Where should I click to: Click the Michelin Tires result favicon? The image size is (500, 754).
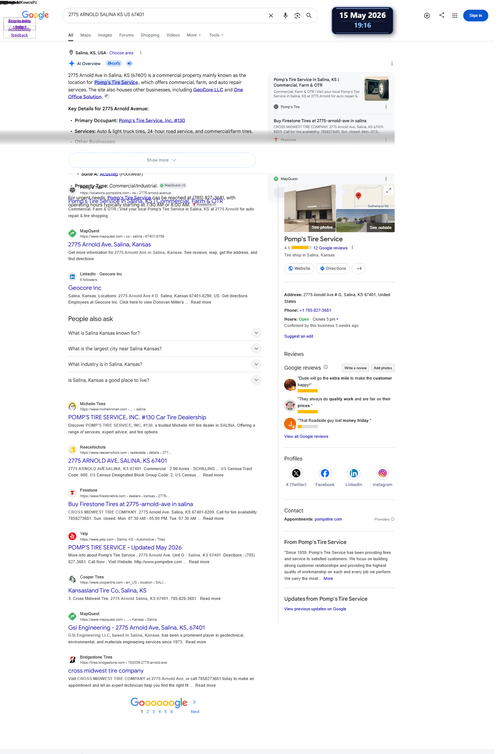pyautogui.click(x=72, y=406)
